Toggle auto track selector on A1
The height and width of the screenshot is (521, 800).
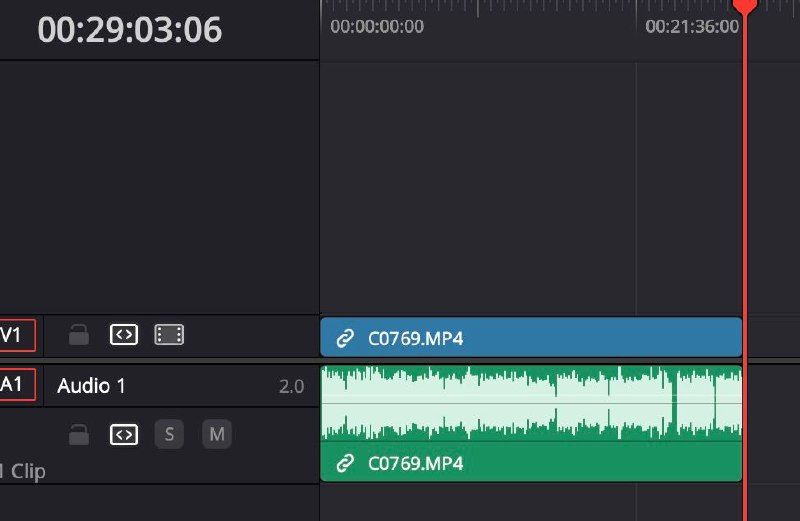124,435
